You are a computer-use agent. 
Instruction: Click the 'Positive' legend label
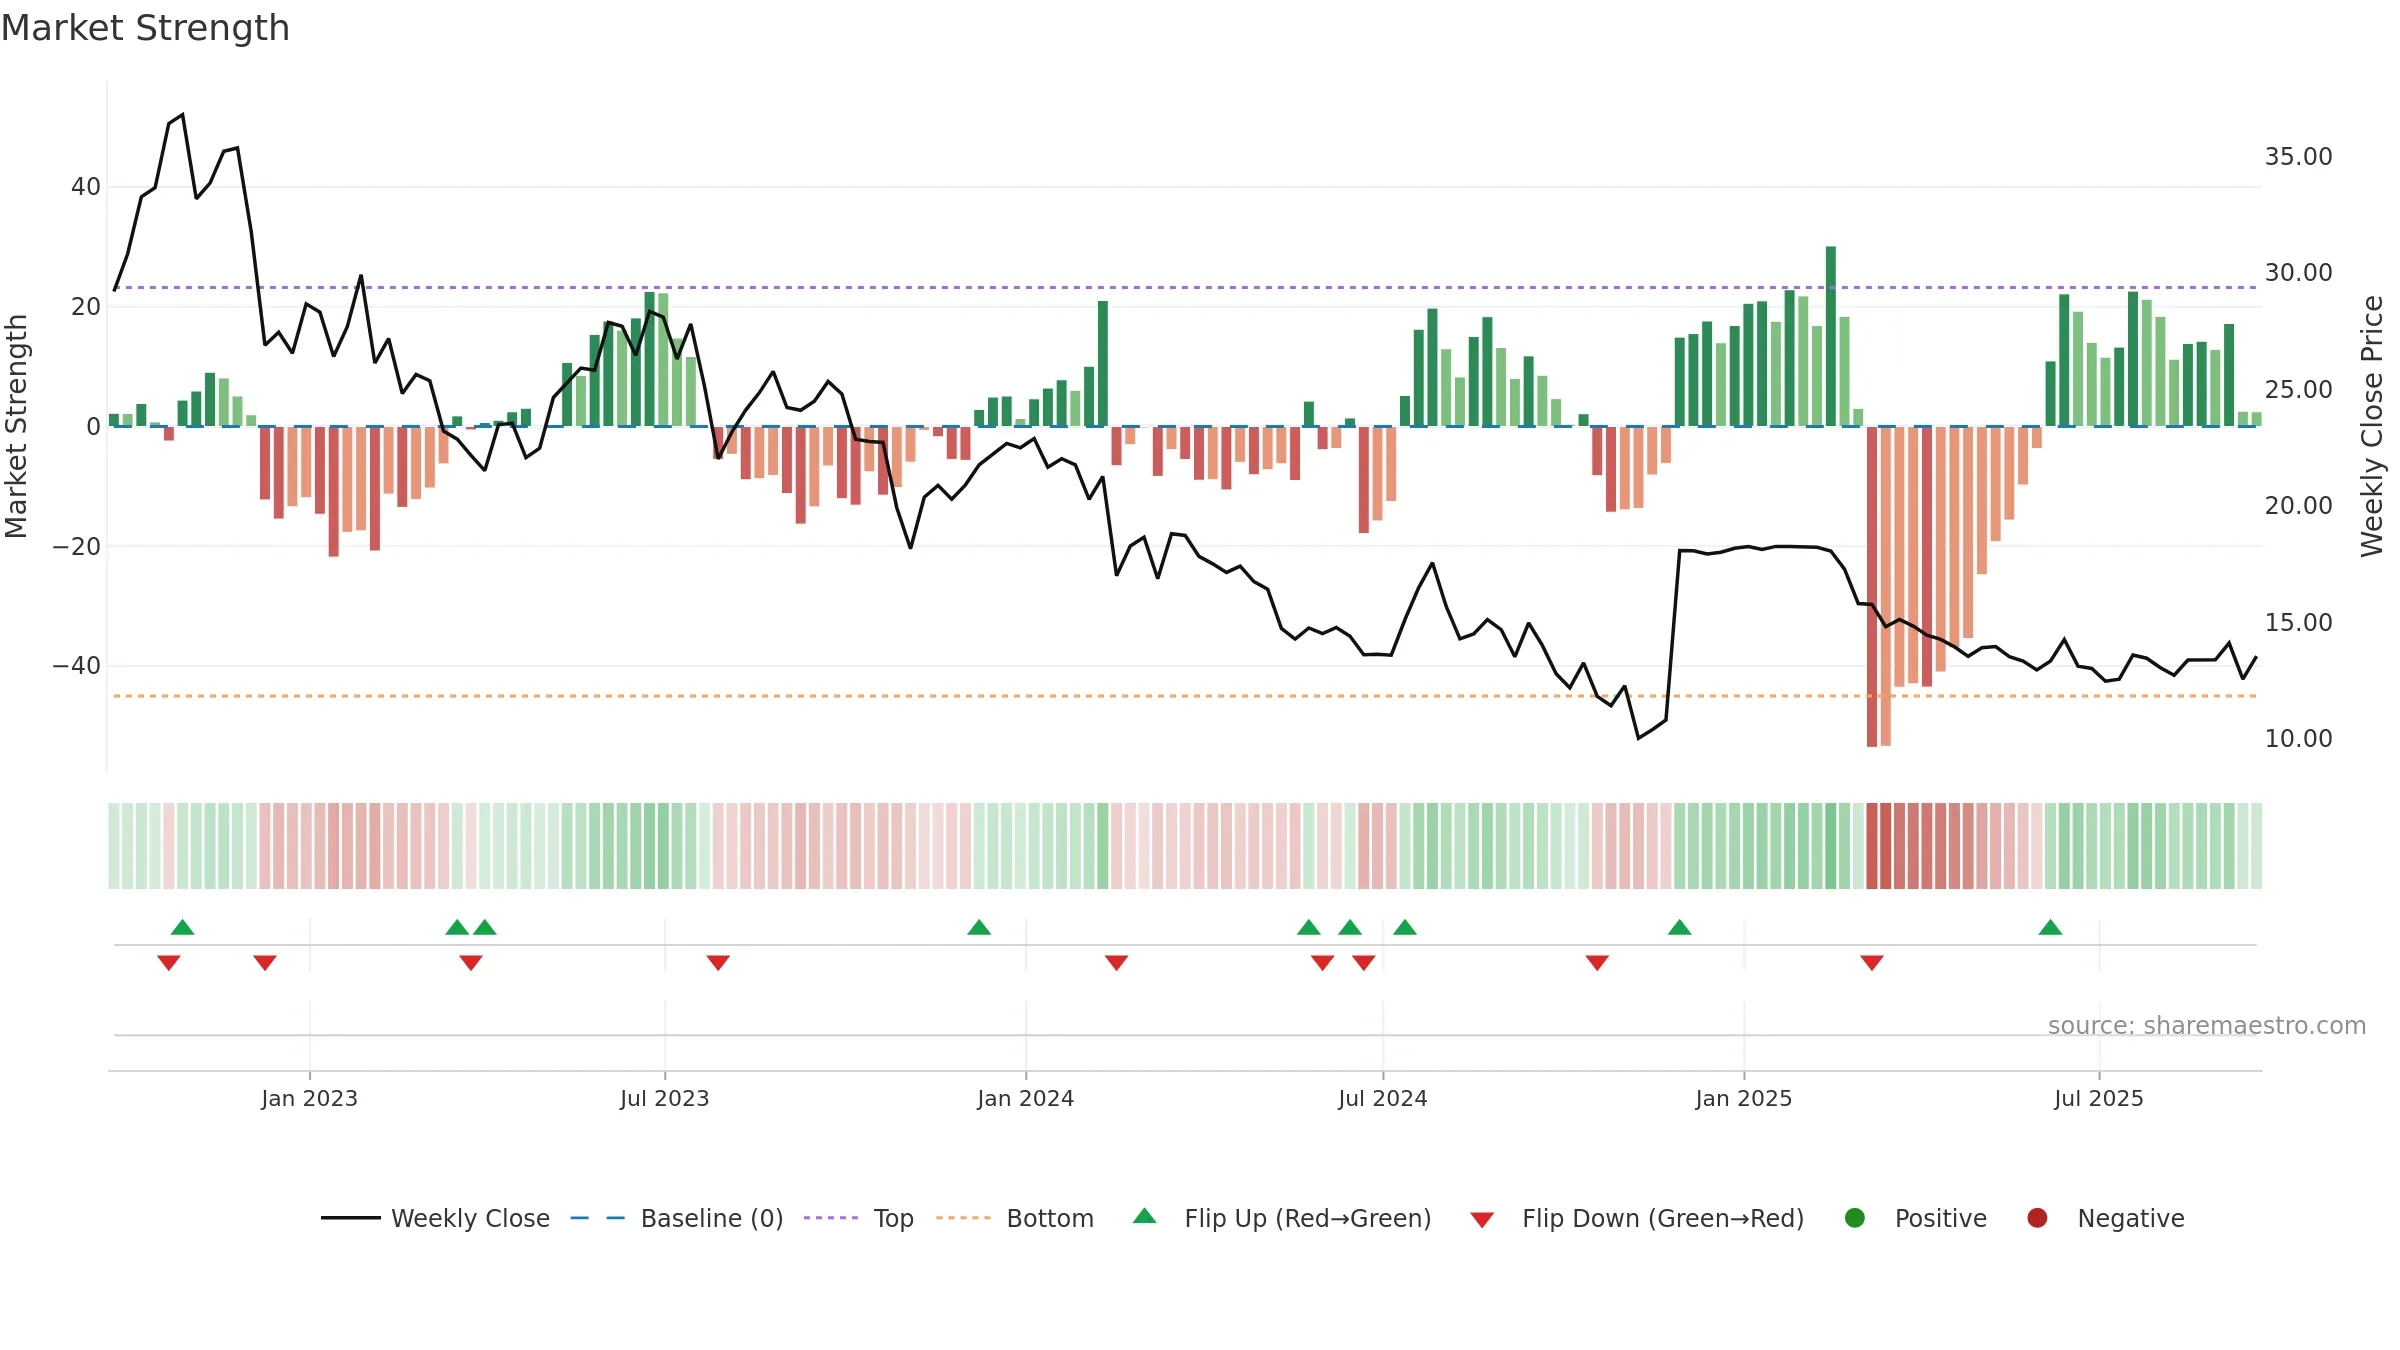pos(1941,1218)
